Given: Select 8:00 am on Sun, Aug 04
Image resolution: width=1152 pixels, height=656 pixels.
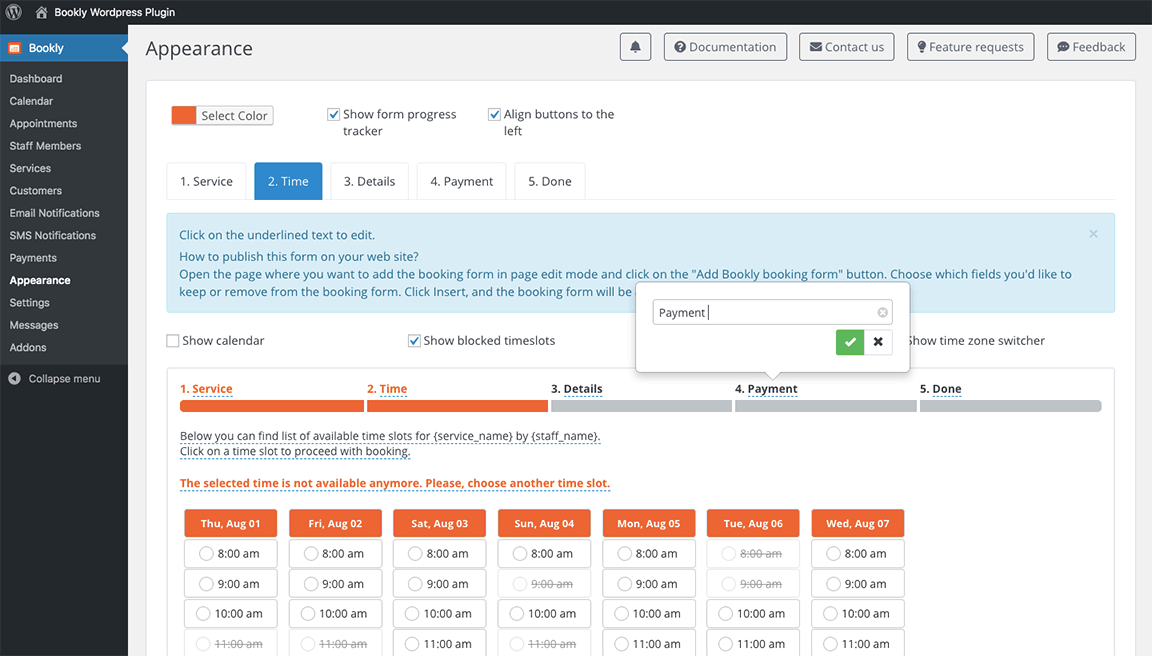Looking at the screenshot, I should pos(544,554).
